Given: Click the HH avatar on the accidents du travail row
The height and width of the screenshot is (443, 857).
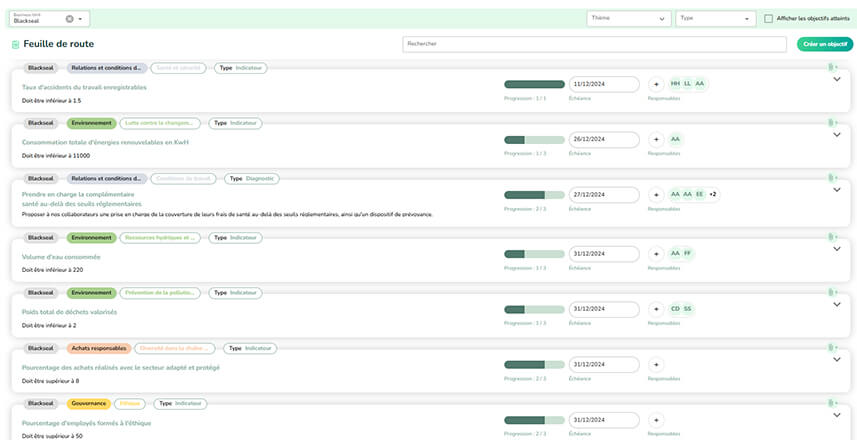Looking at the screenshot, I should tap(675, 84).
